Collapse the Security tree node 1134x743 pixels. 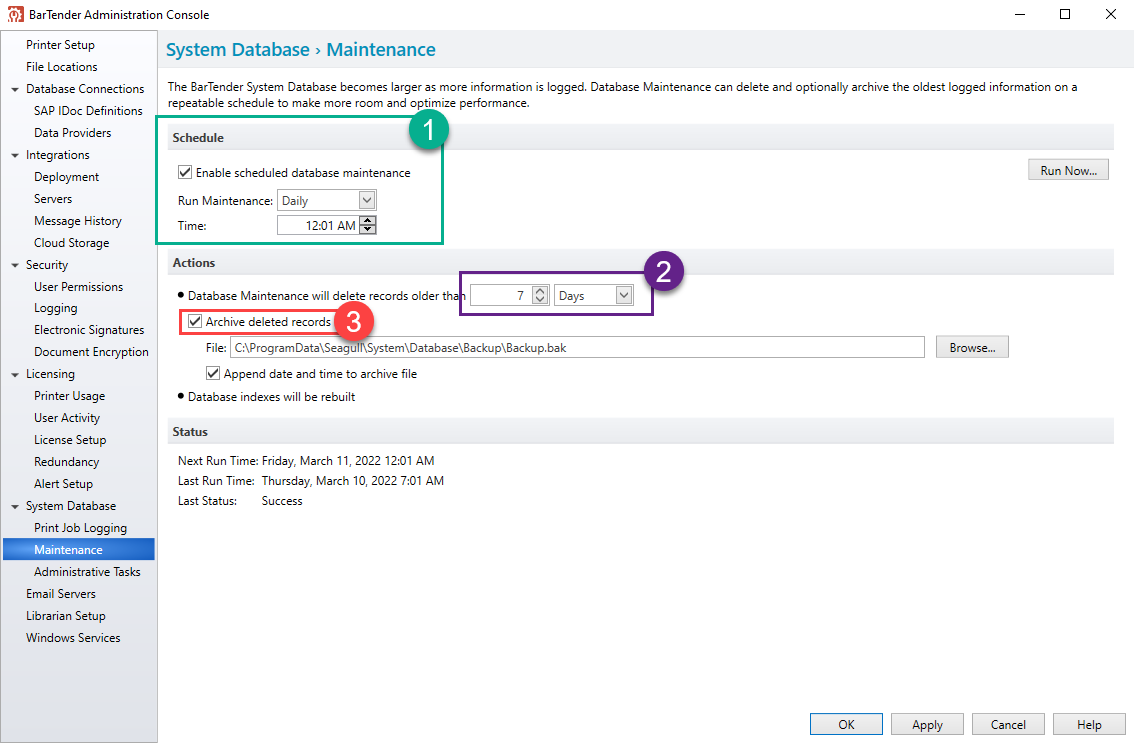[x=14, y=265]
